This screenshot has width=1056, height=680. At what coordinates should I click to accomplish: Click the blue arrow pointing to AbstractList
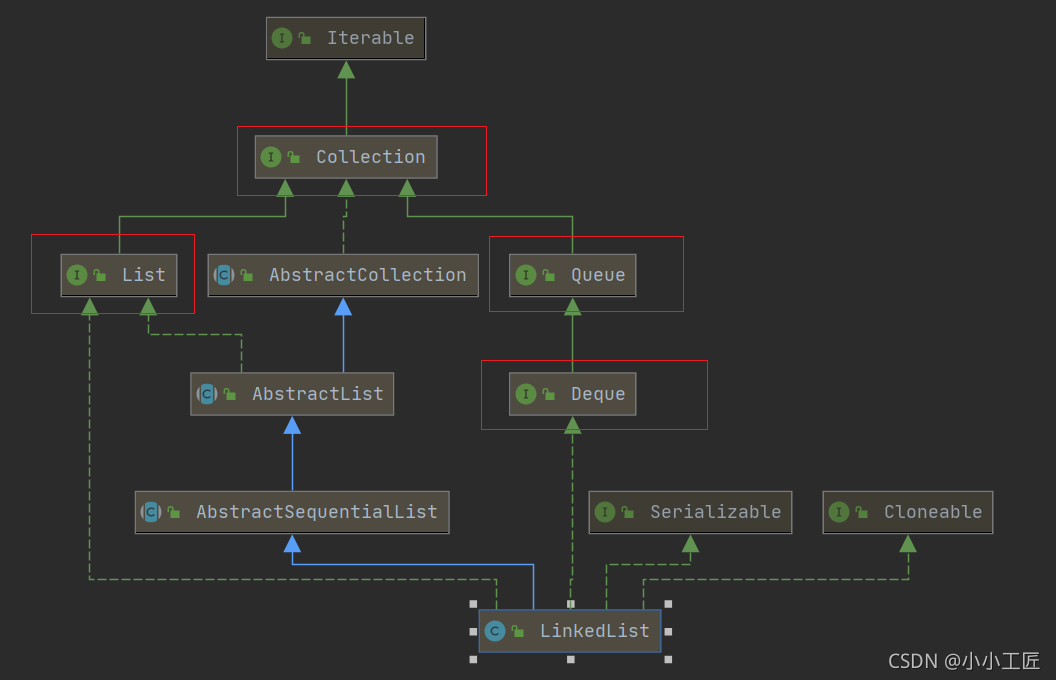pyautogui.click(x=291, y=426)
